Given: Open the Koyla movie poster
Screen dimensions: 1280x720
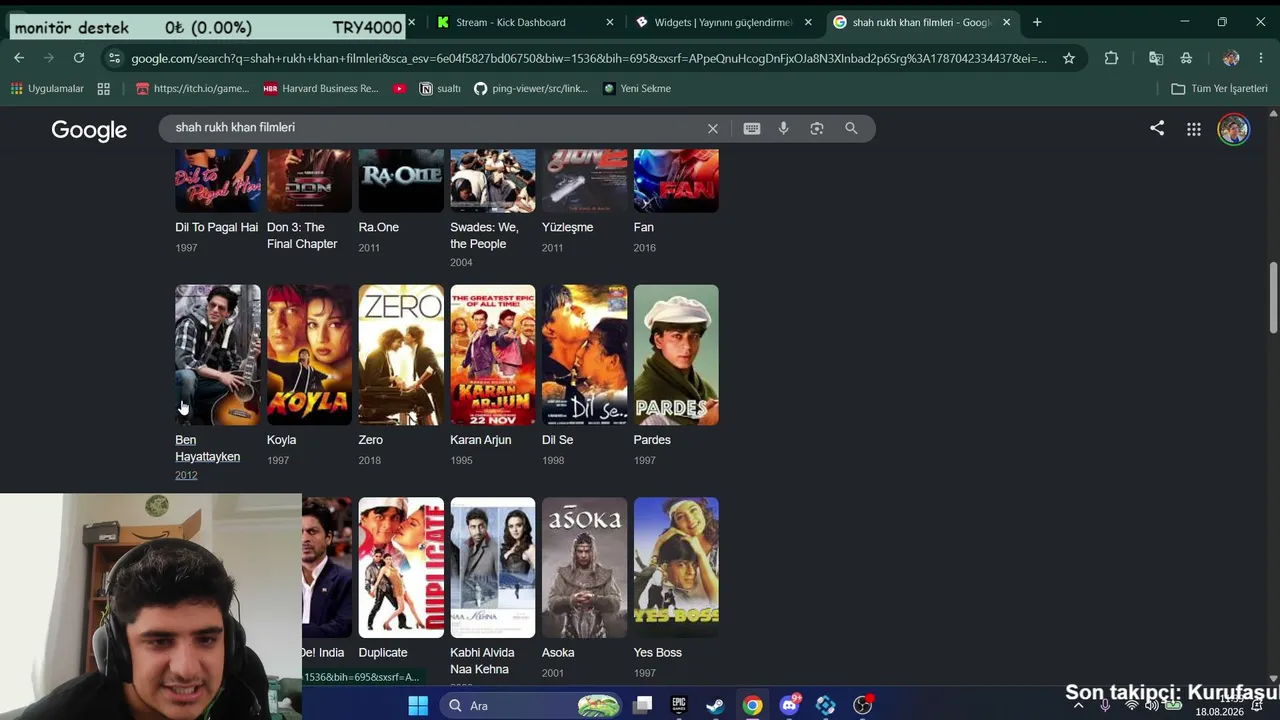Looking at the screenshot, I should pos(309,355).
